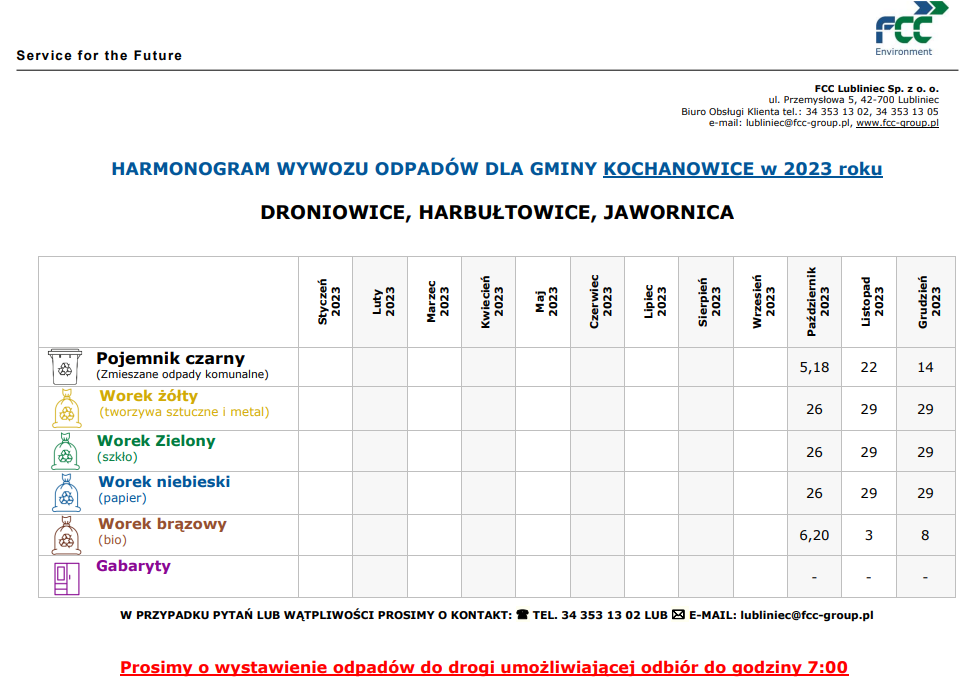Select the green glass bag icon
This screenshot has width=975, height=693.
[65, 450]
